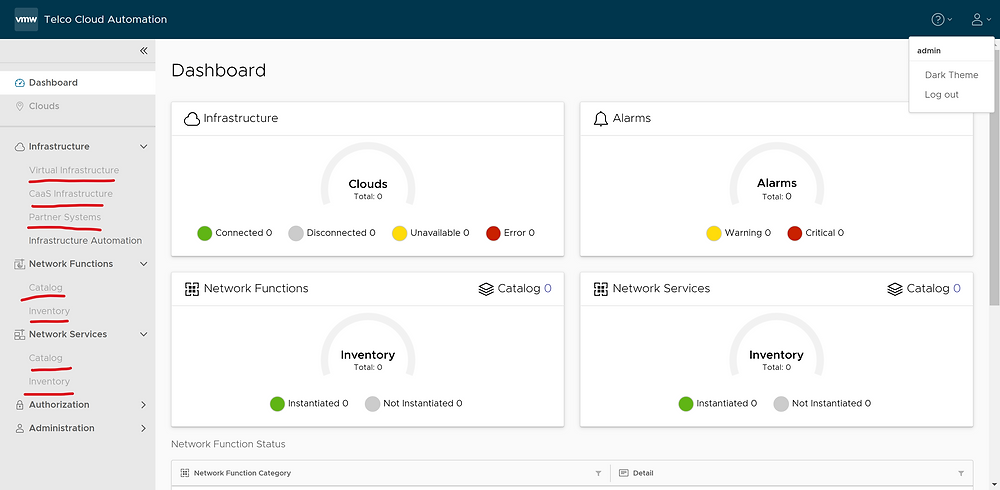
Task: Collapse the Infrastructure sidebar section
Action: (143, 147)
